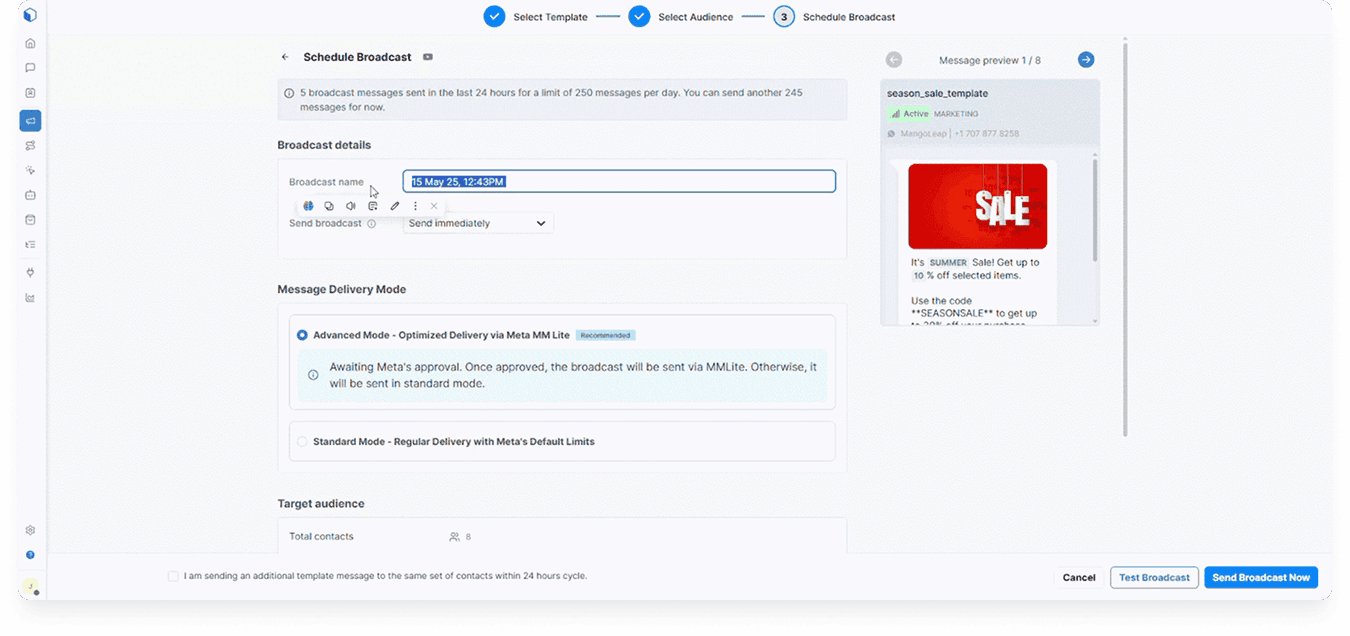The width and height of the screenshot is (1350, 636).
Task: Go to next message preview arrow
Action: point(1086,60)
